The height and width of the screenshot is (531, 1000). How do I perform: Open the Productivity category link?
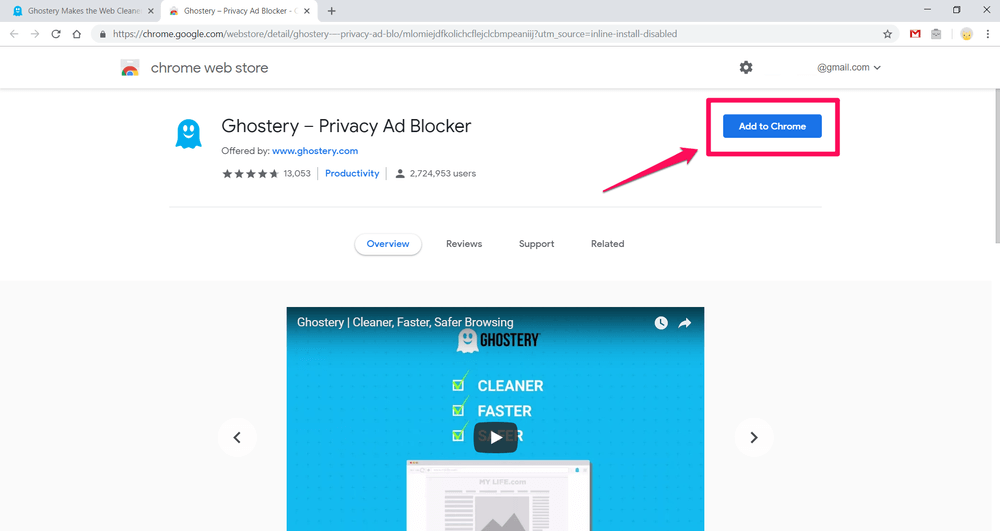click(352, 173)
